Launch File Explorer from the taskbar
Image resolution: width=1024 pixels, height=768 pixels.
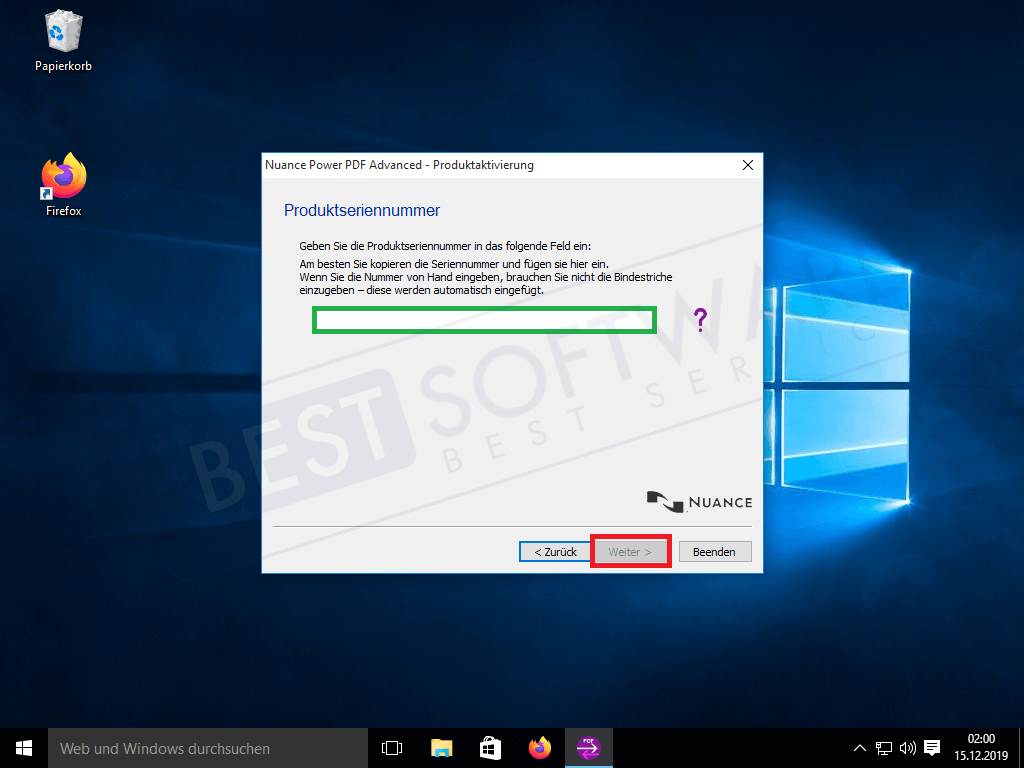point(441,748)
